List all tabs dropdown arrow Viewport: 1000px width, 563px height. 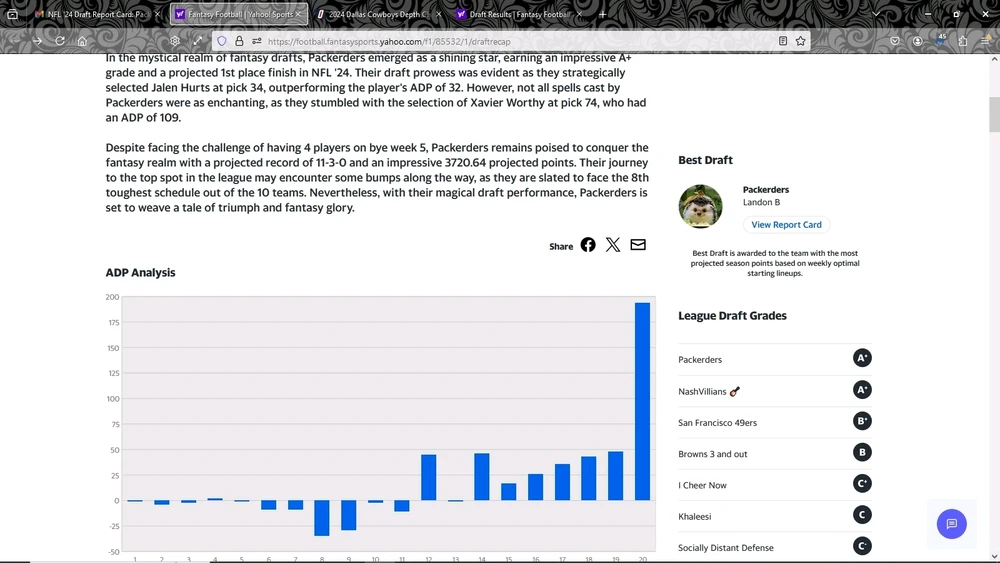876,13
